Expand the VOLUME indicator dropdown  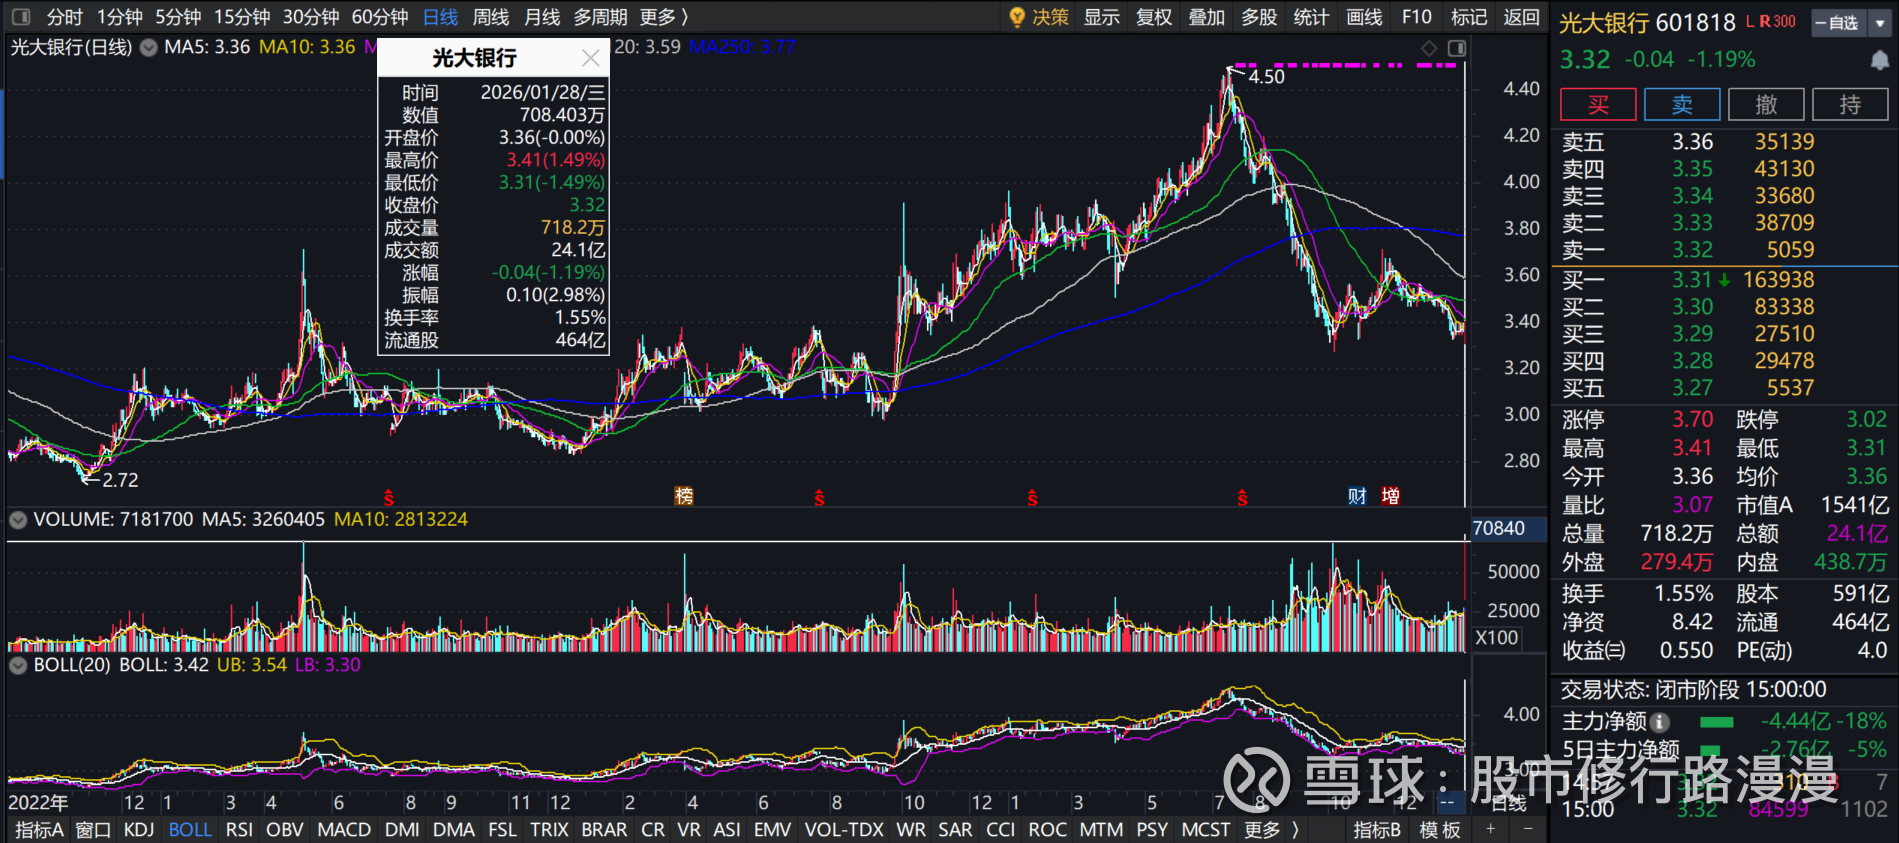[18, 519]
